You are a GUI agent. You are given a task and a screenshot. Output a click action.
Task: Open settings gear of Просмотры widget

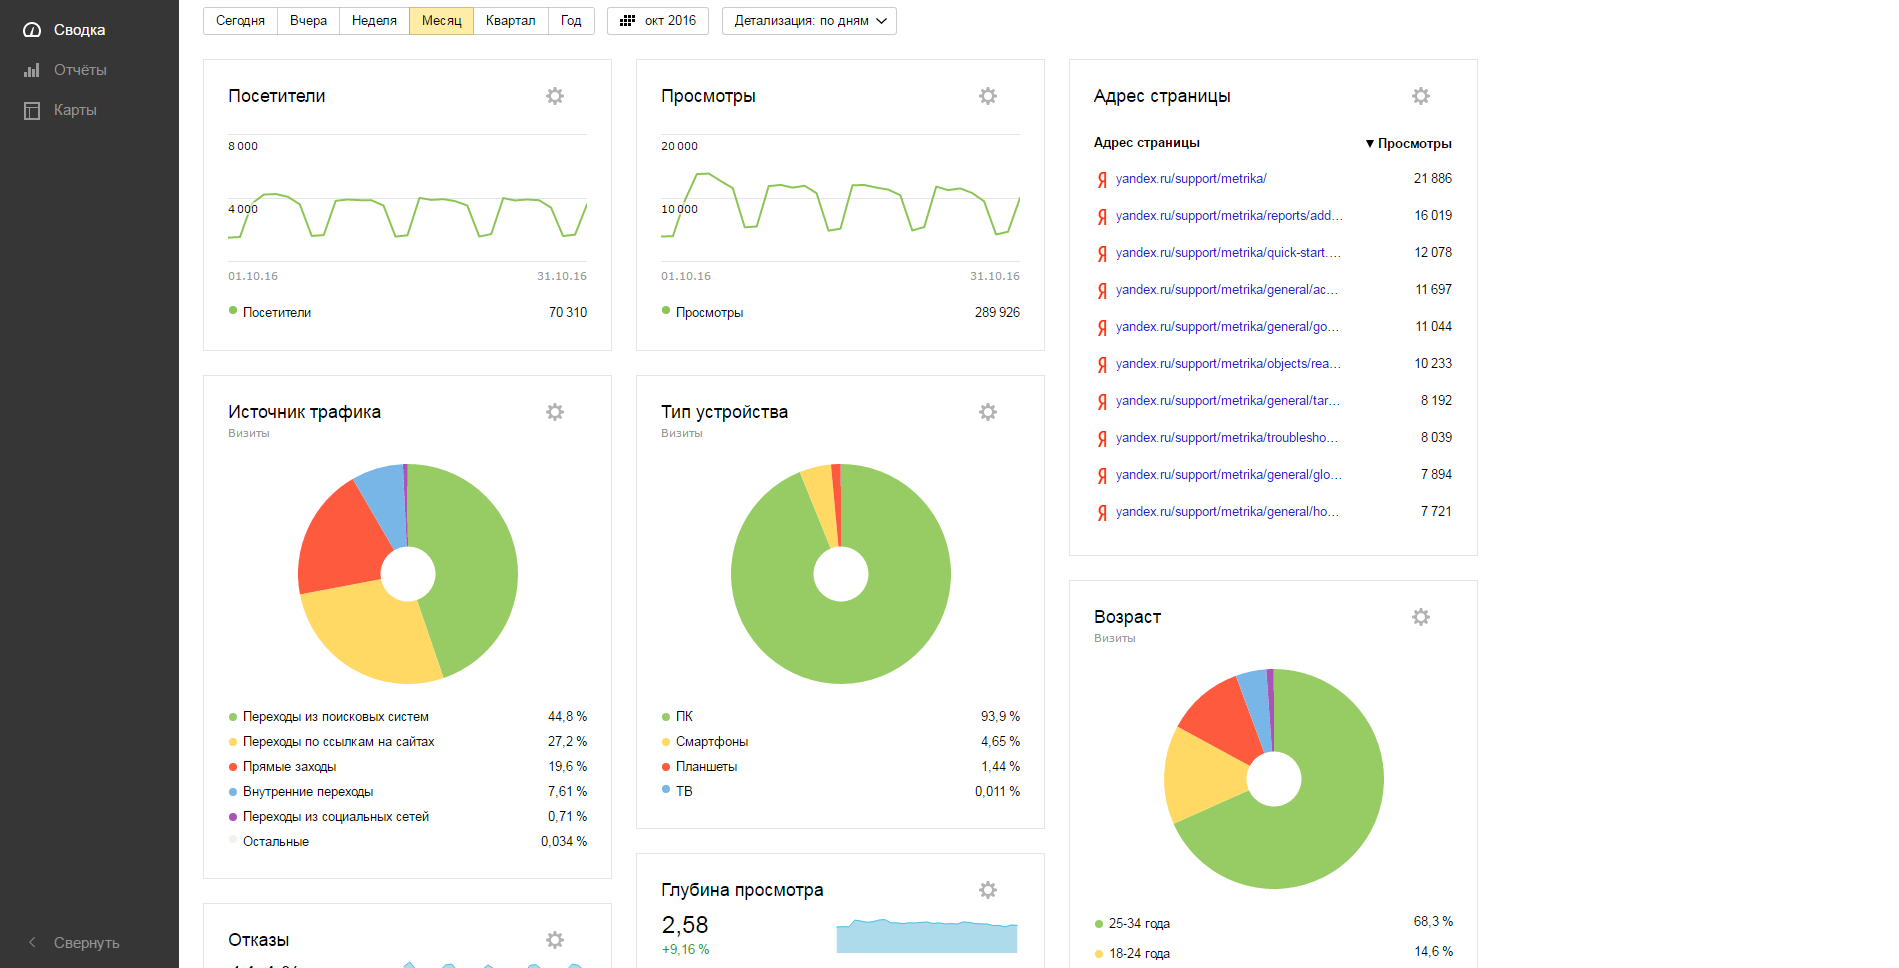988,96
